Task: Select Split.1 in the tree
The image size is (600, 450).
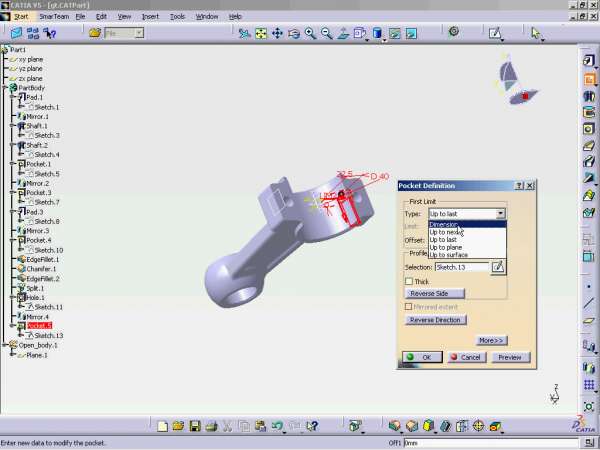Action: [35, 288]
